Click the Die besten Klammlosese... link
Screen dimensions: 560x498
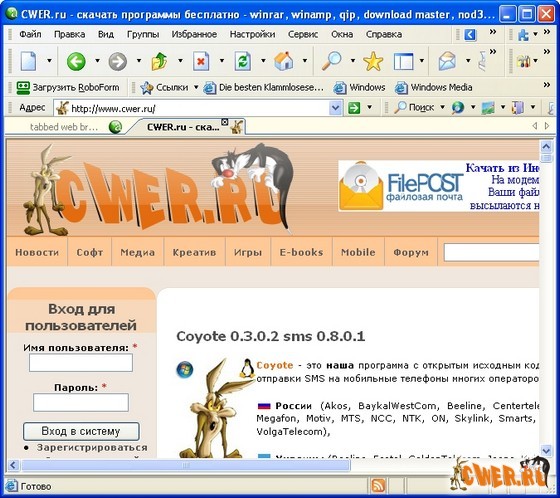(264, 88)
